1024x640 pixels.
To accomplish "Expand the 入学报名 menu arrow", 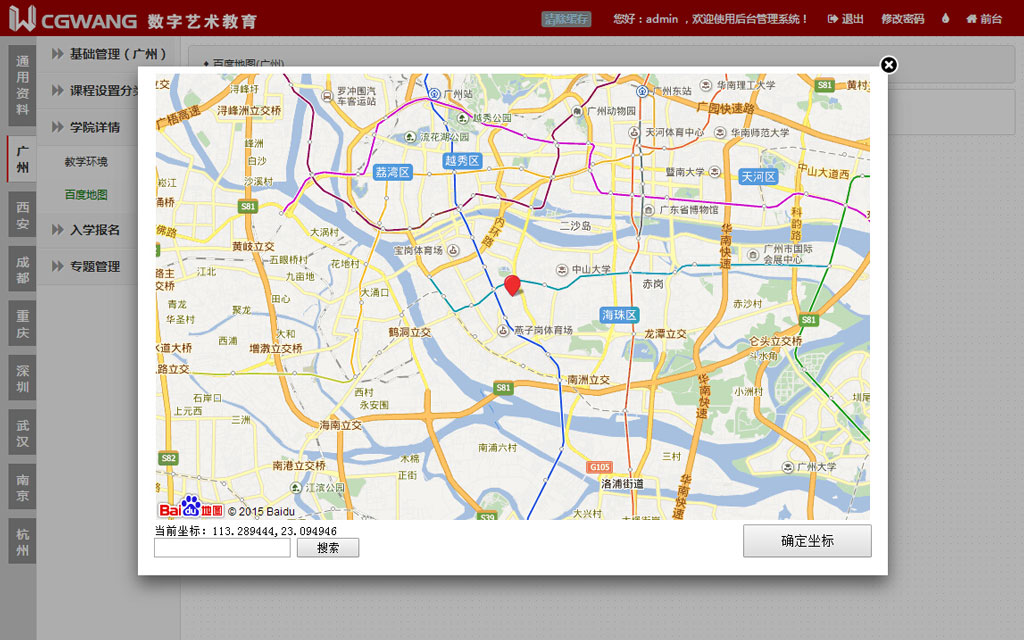I will click(x=57, y=230).
